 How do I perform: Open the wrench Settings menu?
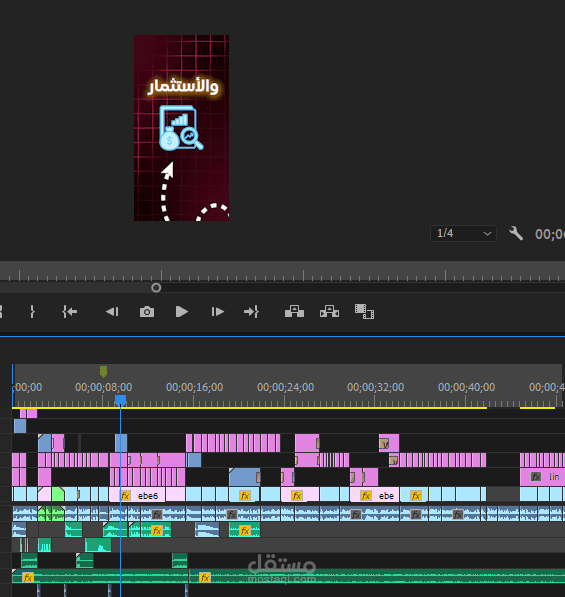click(x=516, y=233)
